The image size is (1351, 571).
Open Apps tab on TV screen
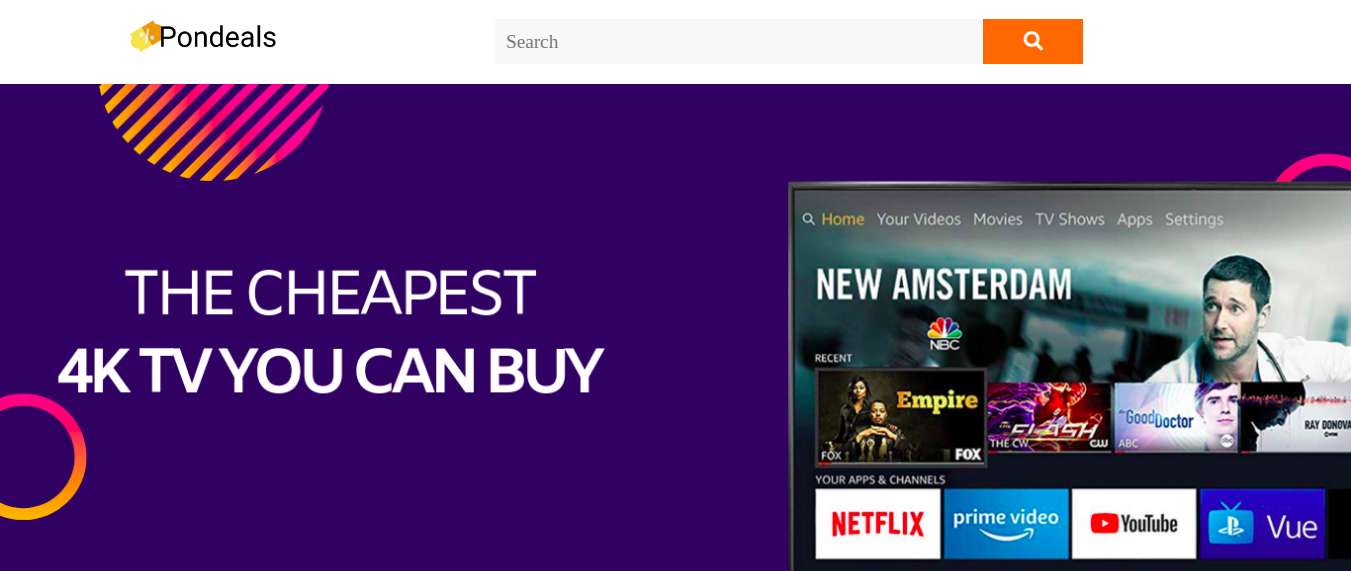tap(1135, 219)
